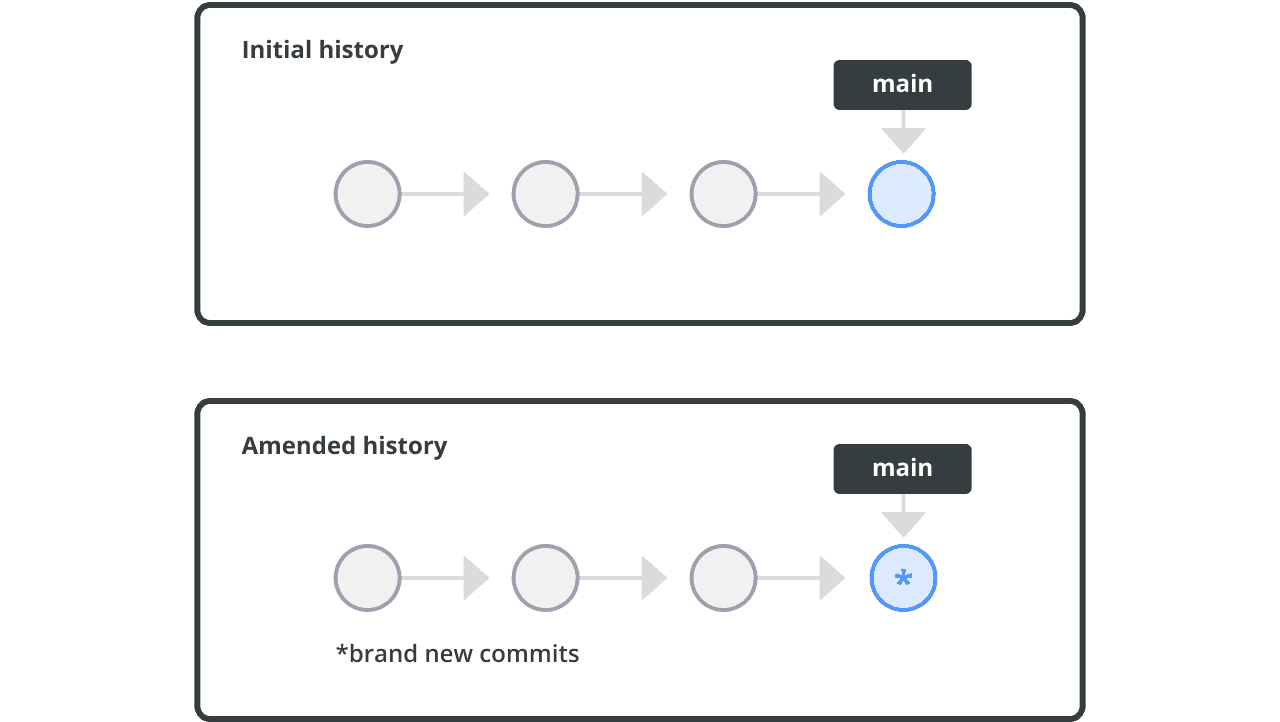
Task: Select the second gray commit in Initial history
Action: [x=545, y=194]
